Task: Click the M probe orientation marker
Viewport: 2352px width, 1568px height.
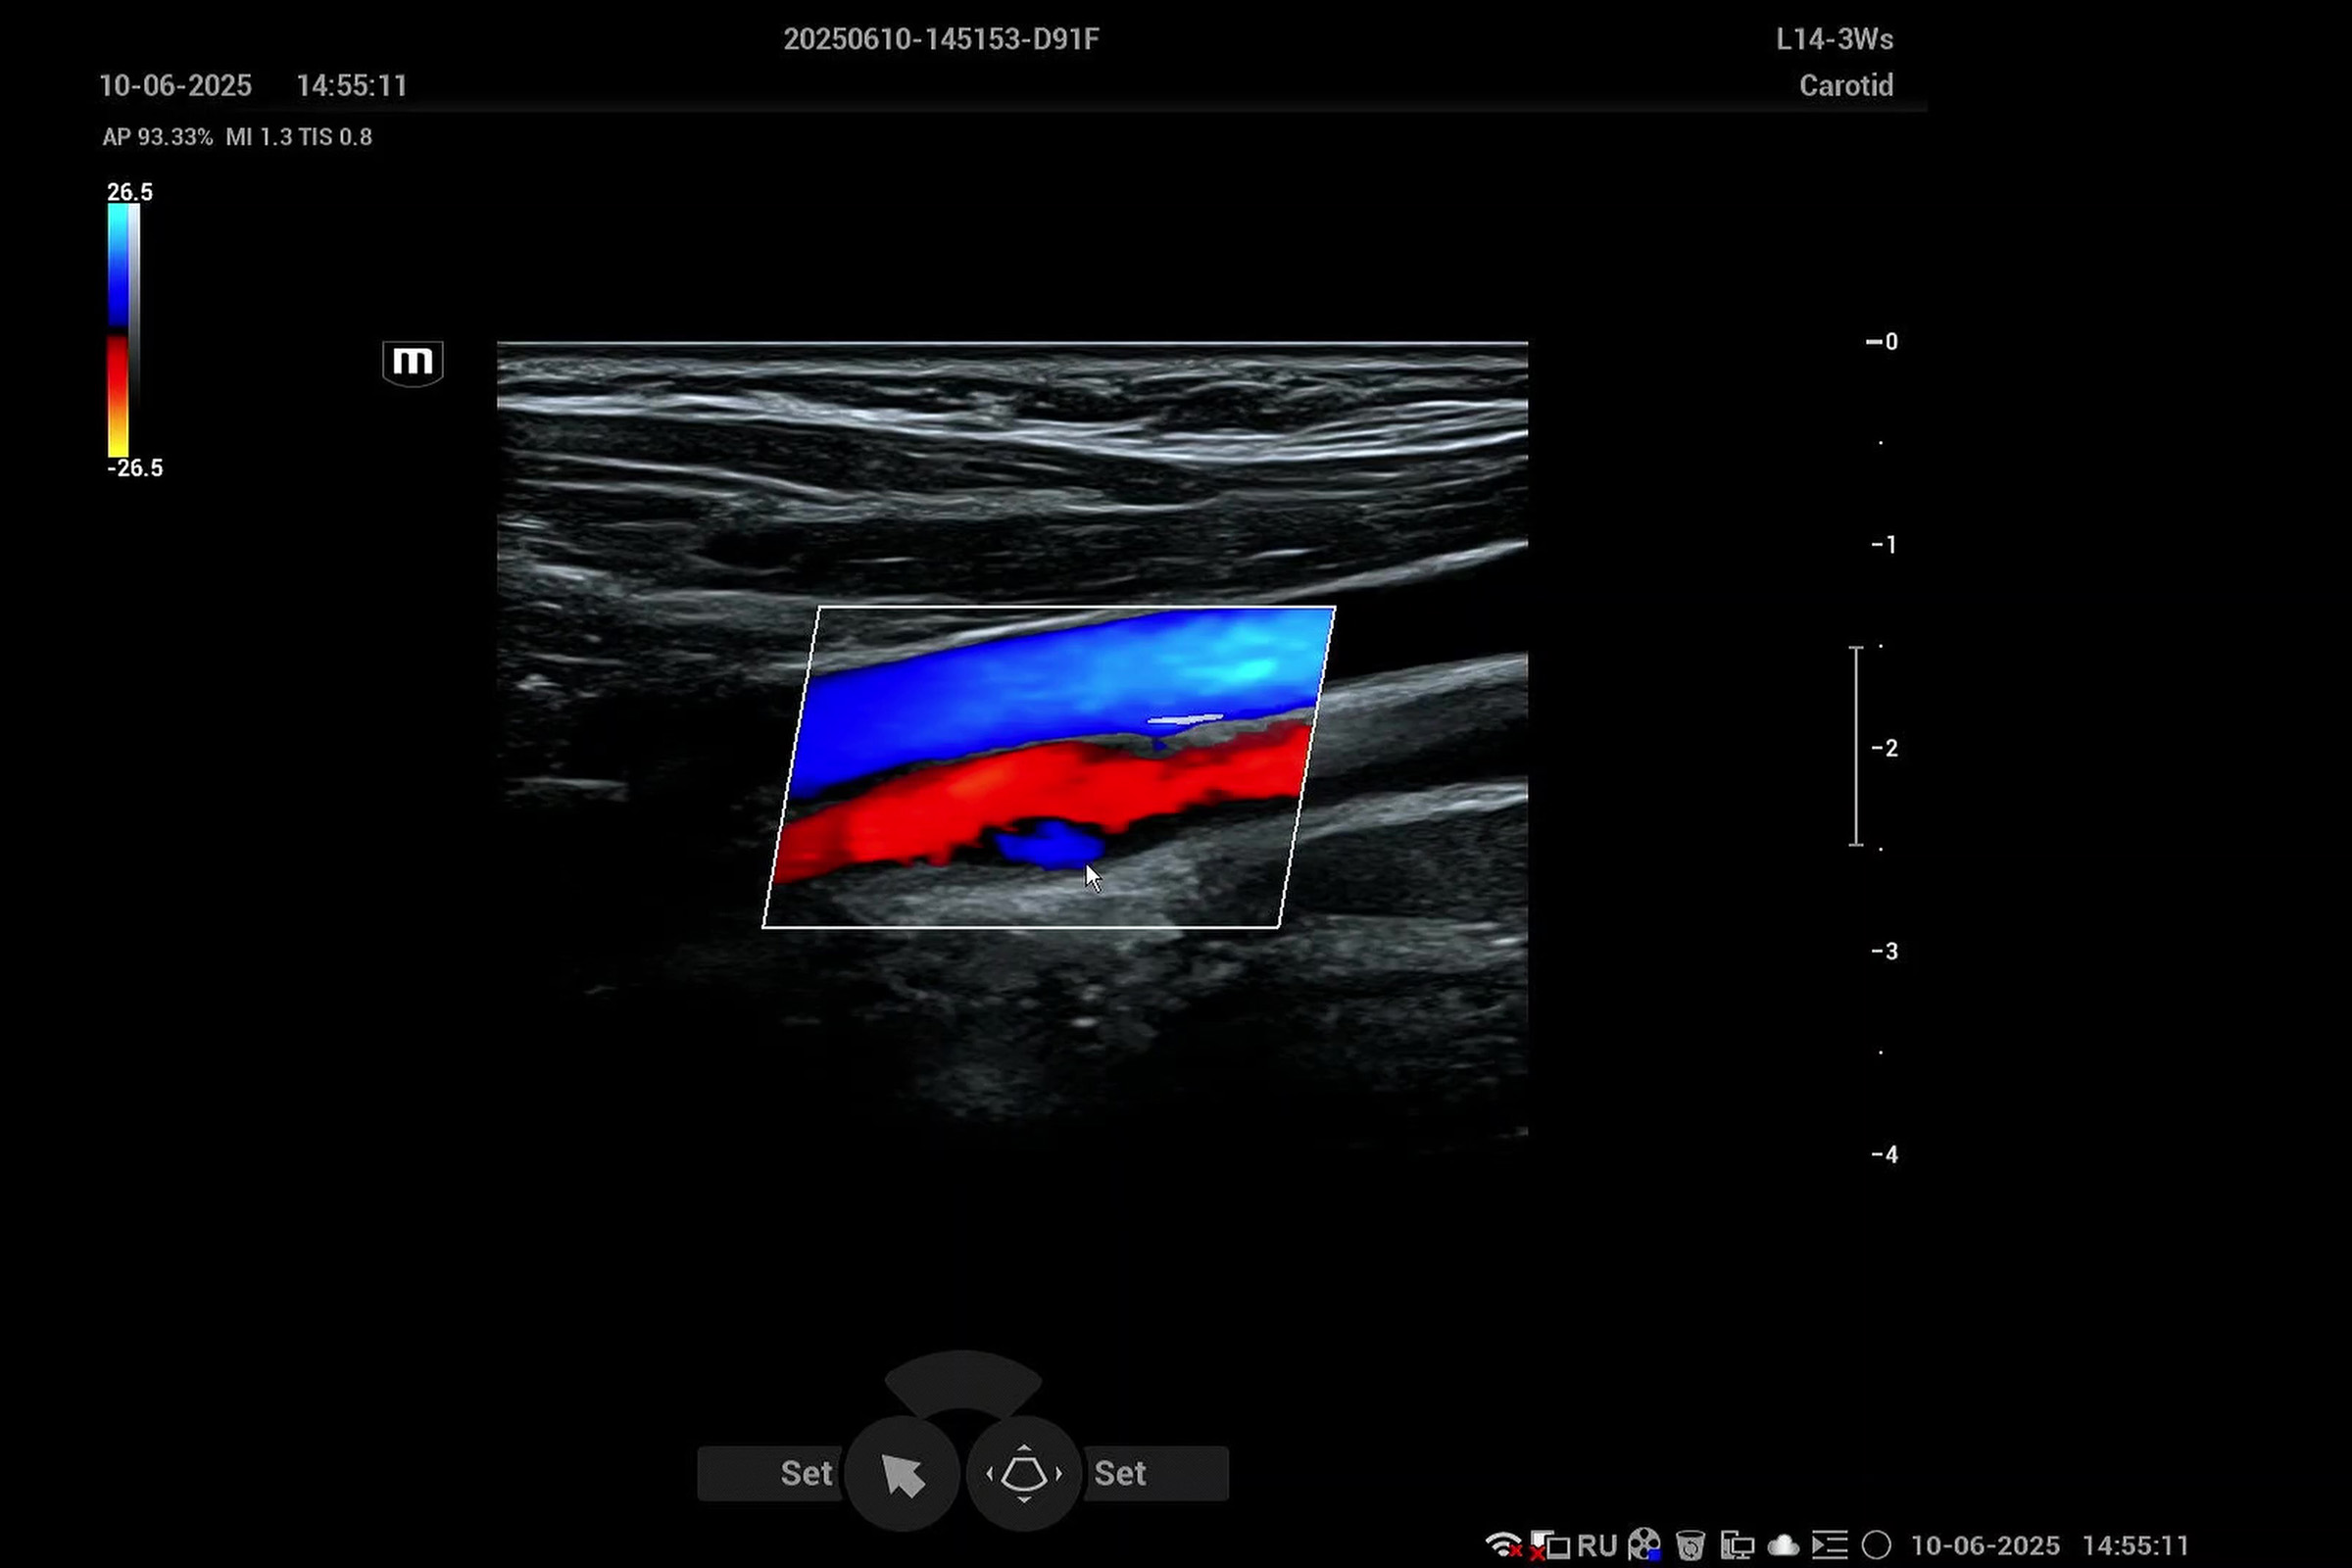Action: point(412,362)
